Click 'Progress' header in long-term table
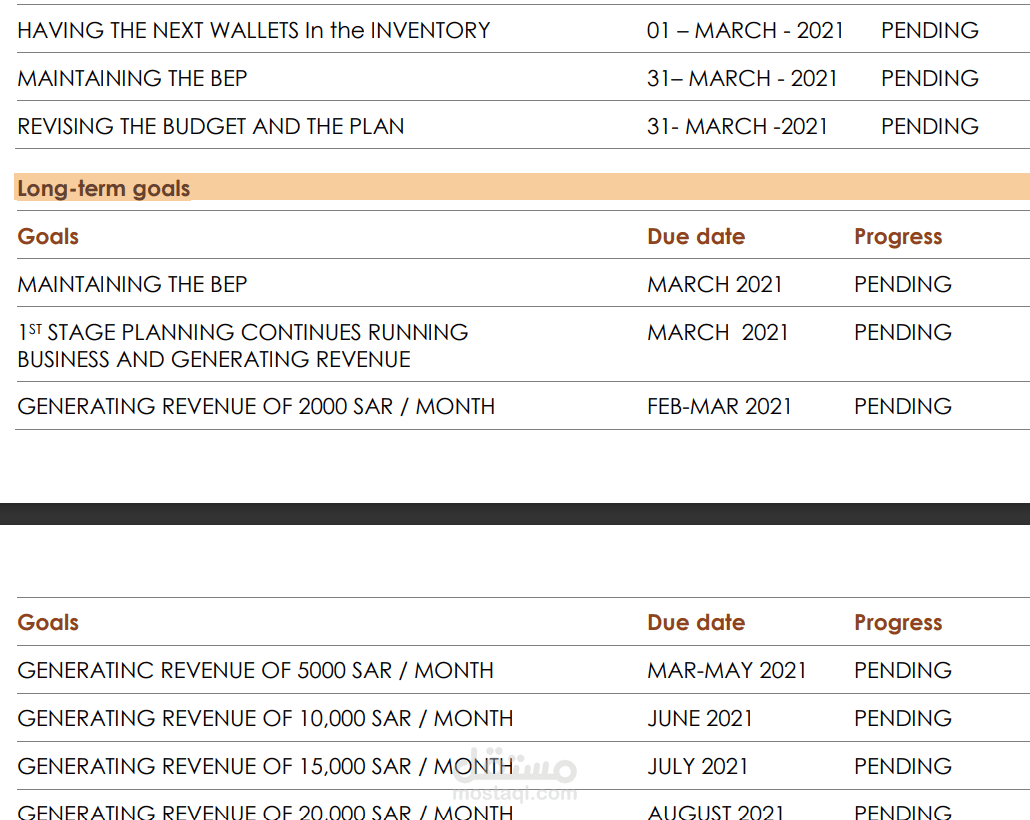The height and width of the screenshot is (820, 1030). (898, 237)
